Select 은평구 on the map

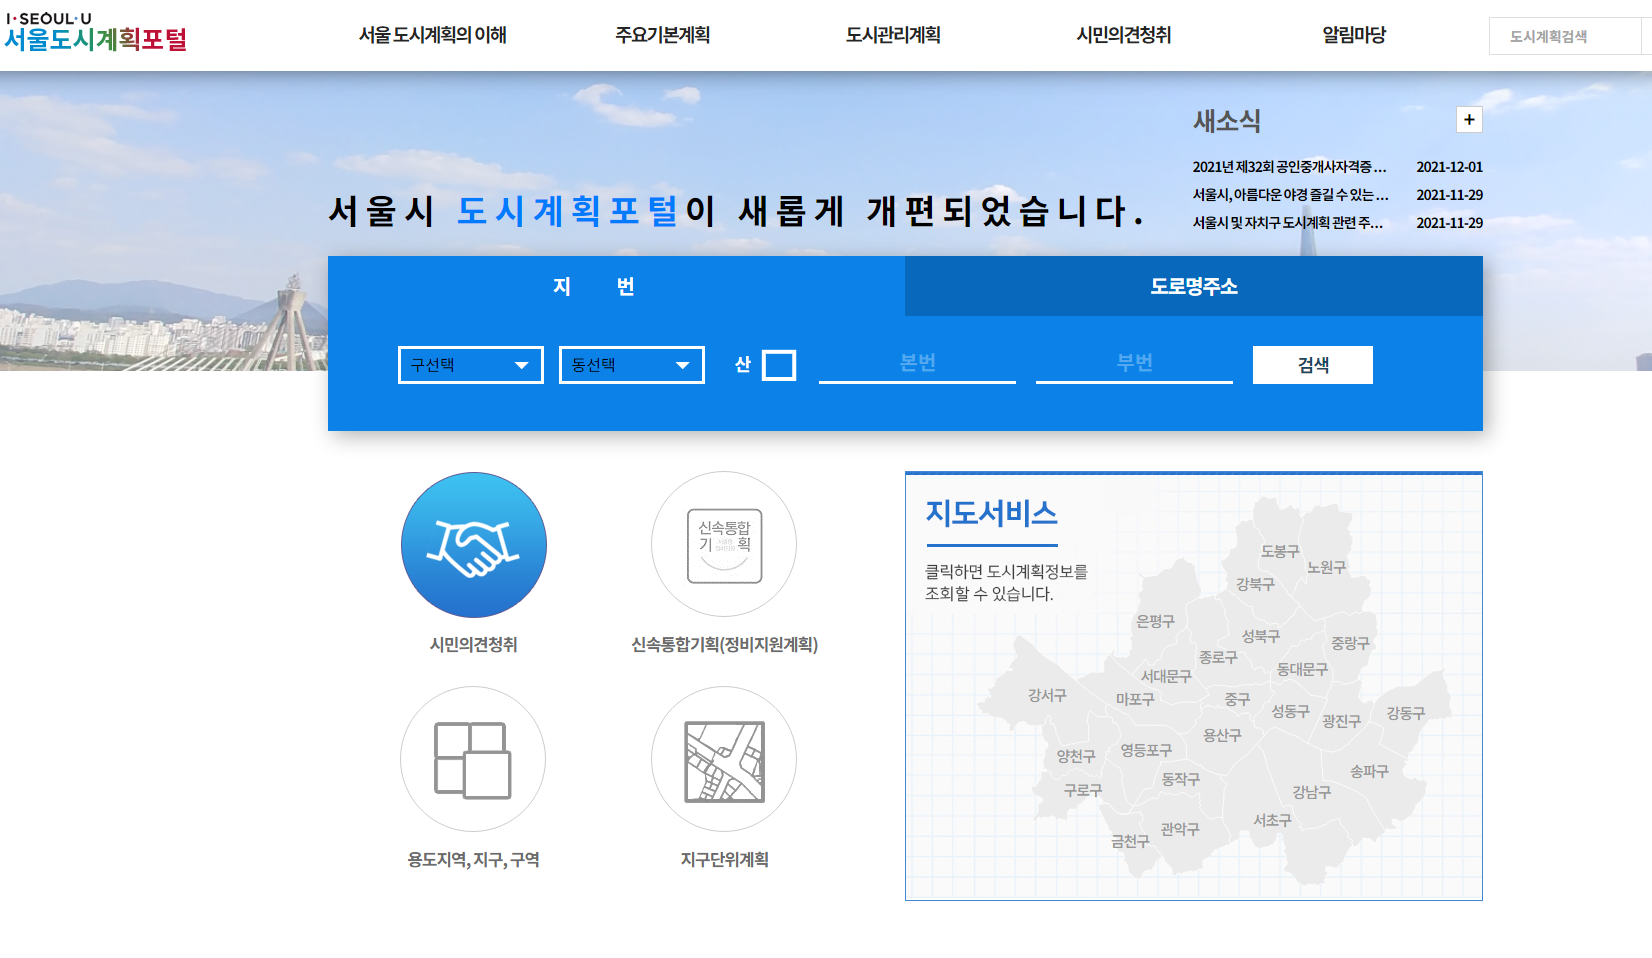click(x=1155, y=621)
